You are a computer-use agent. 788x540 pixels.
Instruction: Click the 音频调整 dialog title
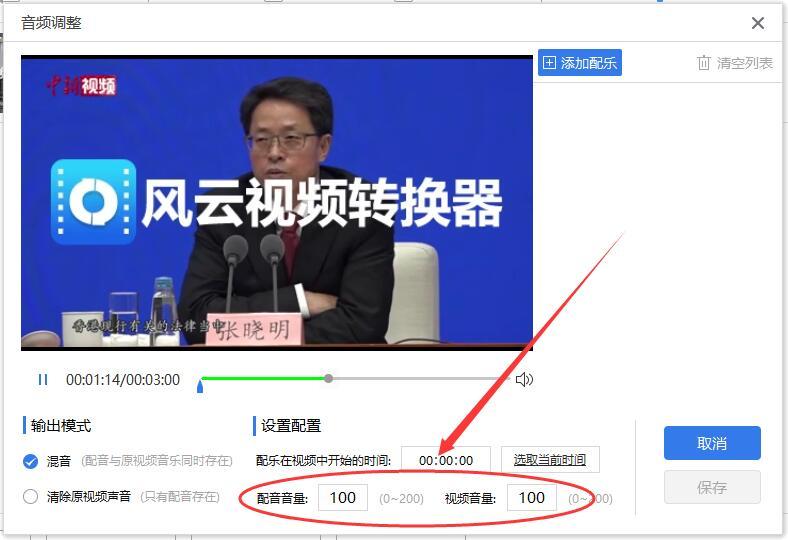51,23
